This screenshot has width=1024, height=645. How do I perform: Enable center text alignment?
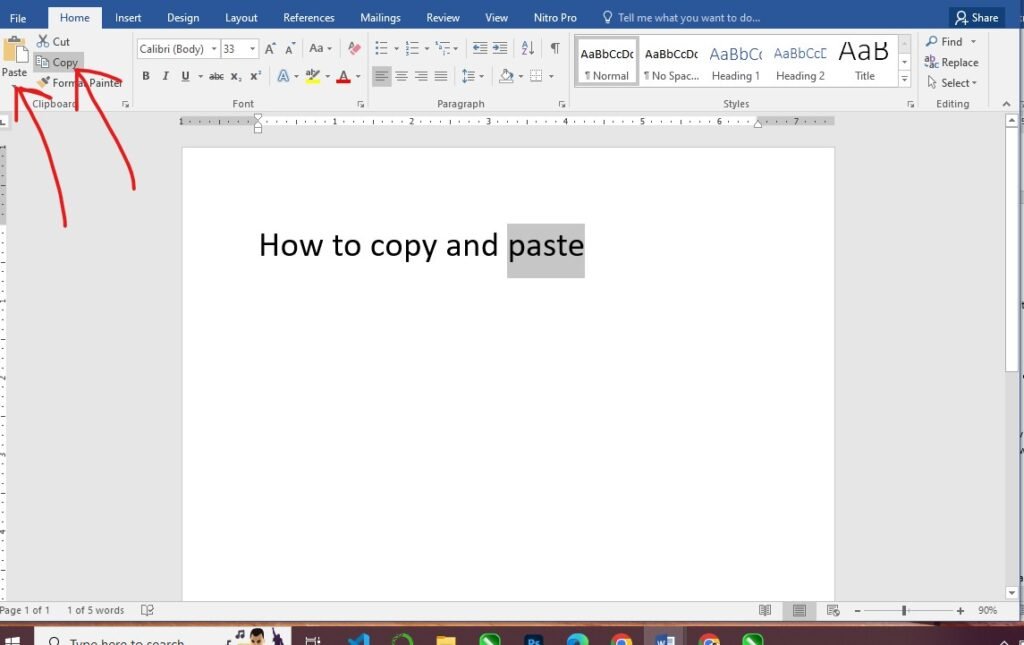pos(401,76)
